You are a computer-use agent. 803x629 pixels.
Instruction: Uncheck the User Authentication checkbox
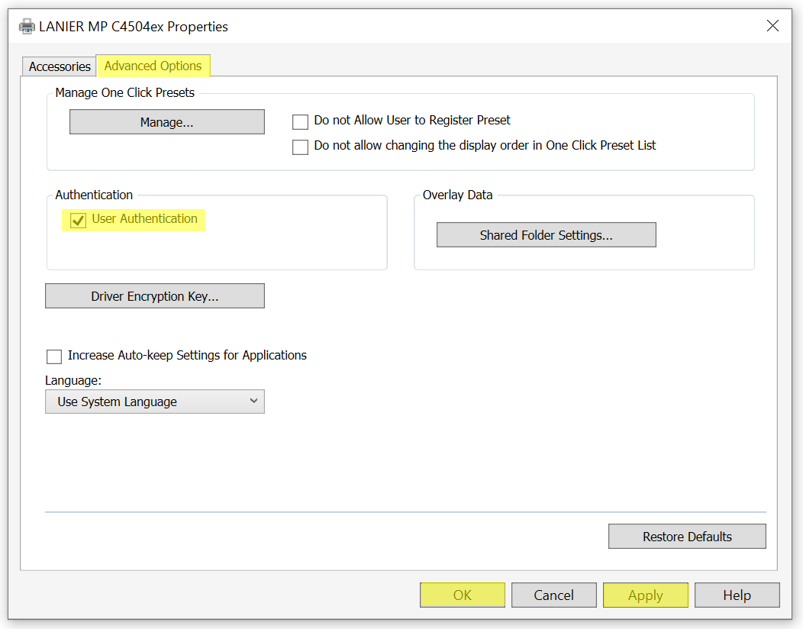78,220
